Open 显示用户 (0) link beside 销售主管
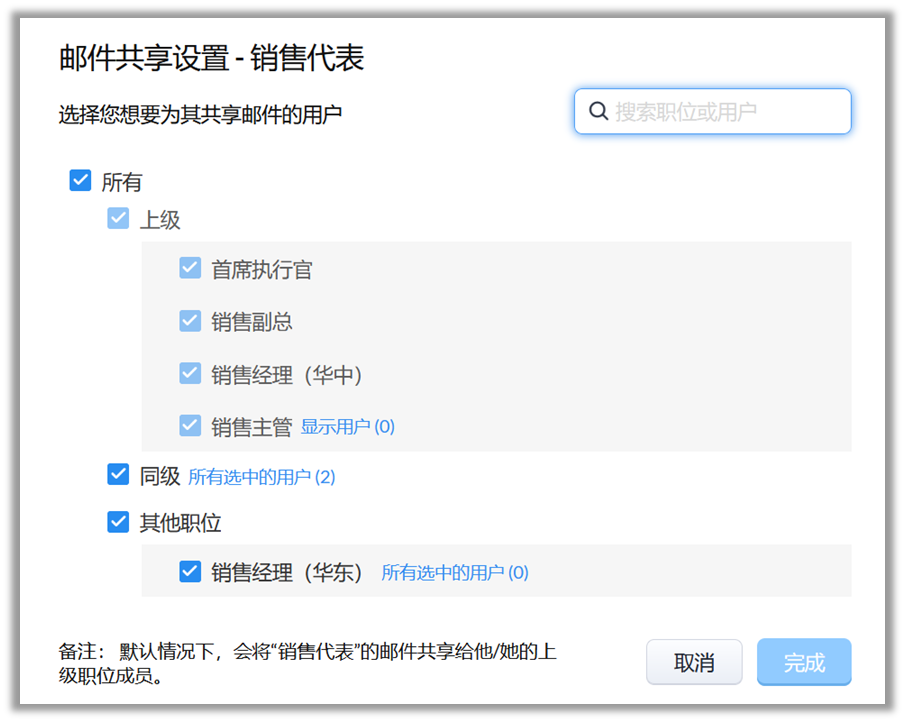The image size is (905, 722). pos(348,427)
